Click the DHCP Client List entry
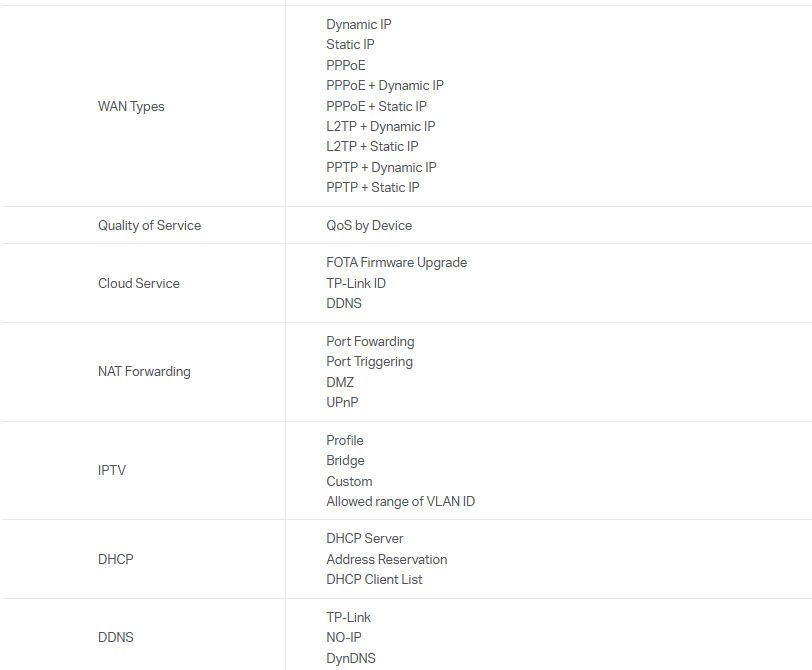This screenshot has height=670, width=812. [x=374, y=579]
